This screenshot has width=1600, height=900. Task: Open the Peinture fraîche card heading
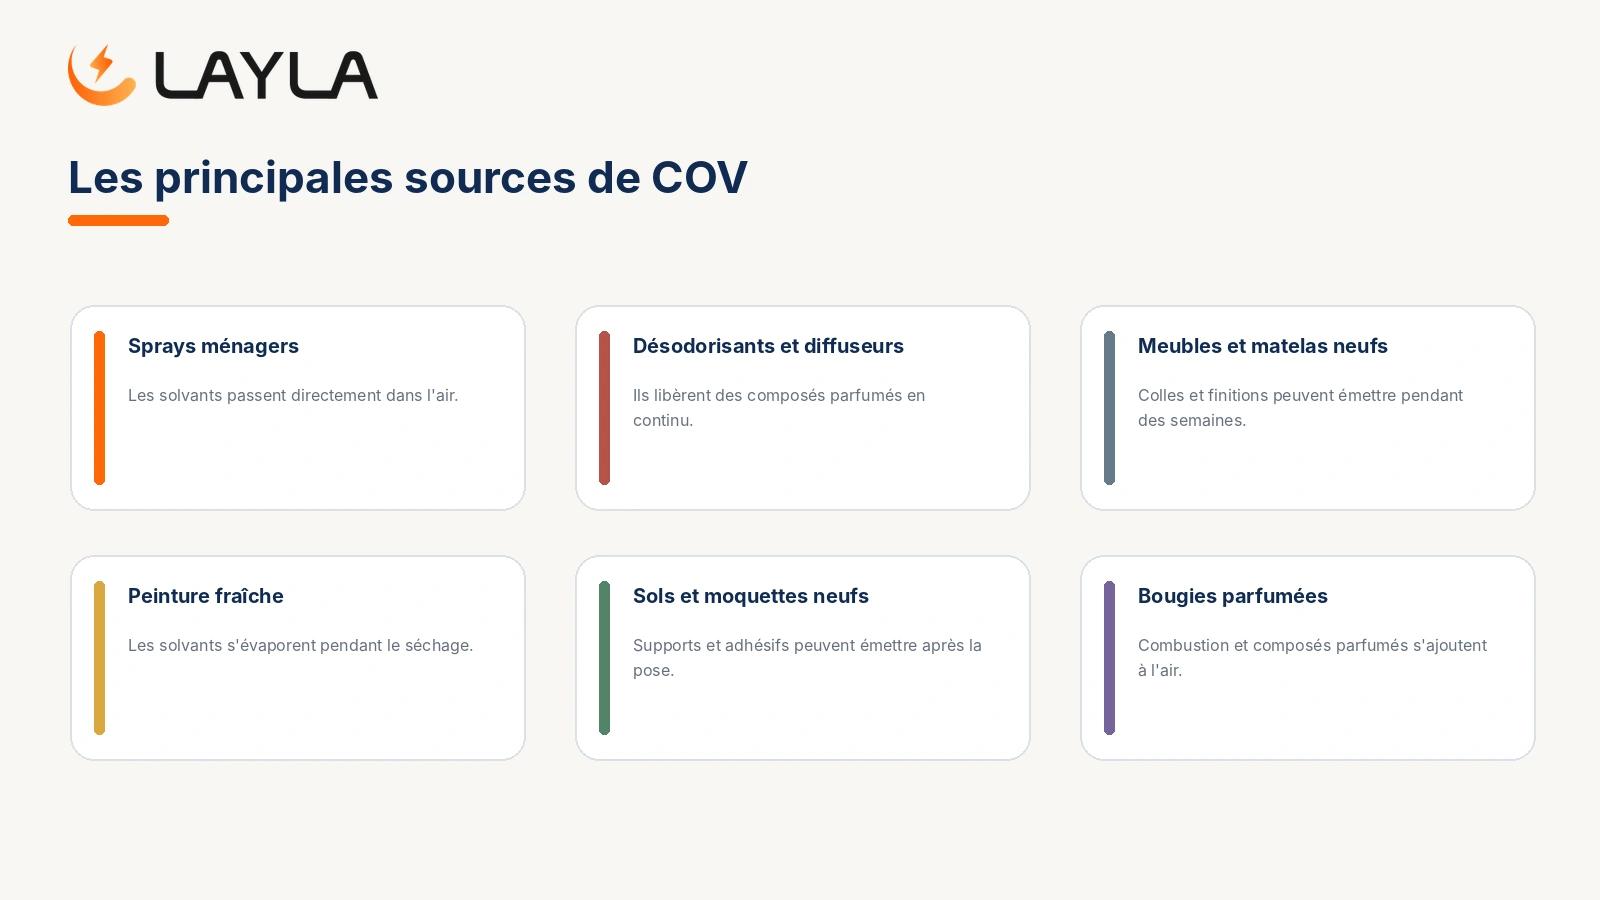[x=206, y=596]
